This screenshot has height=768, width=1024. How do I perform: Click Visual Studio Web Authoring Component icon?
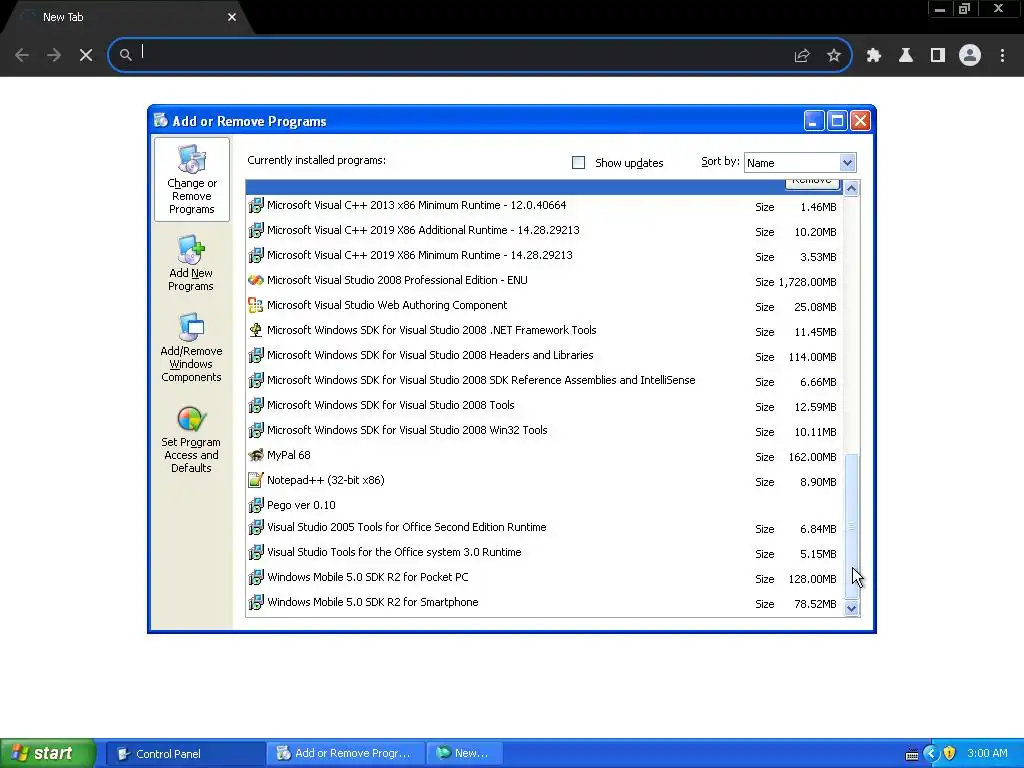coord(256,305)
